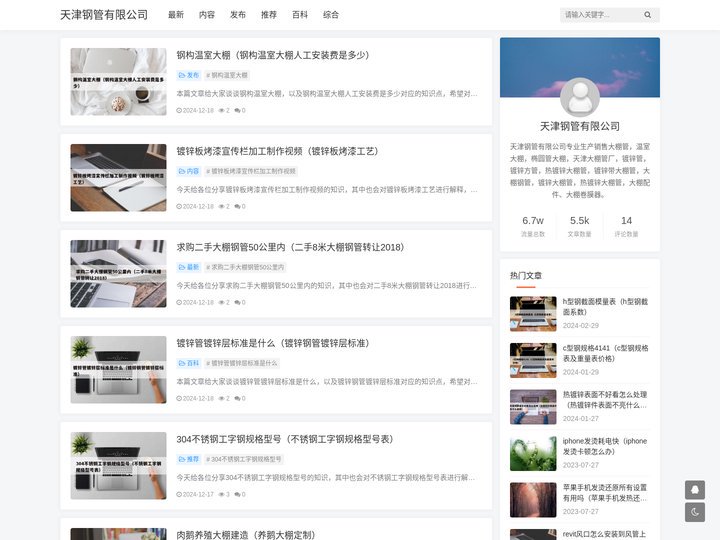
Task: Click excerpt text of 镀锌管镀锌层标准 article
Action: [327, 382]
